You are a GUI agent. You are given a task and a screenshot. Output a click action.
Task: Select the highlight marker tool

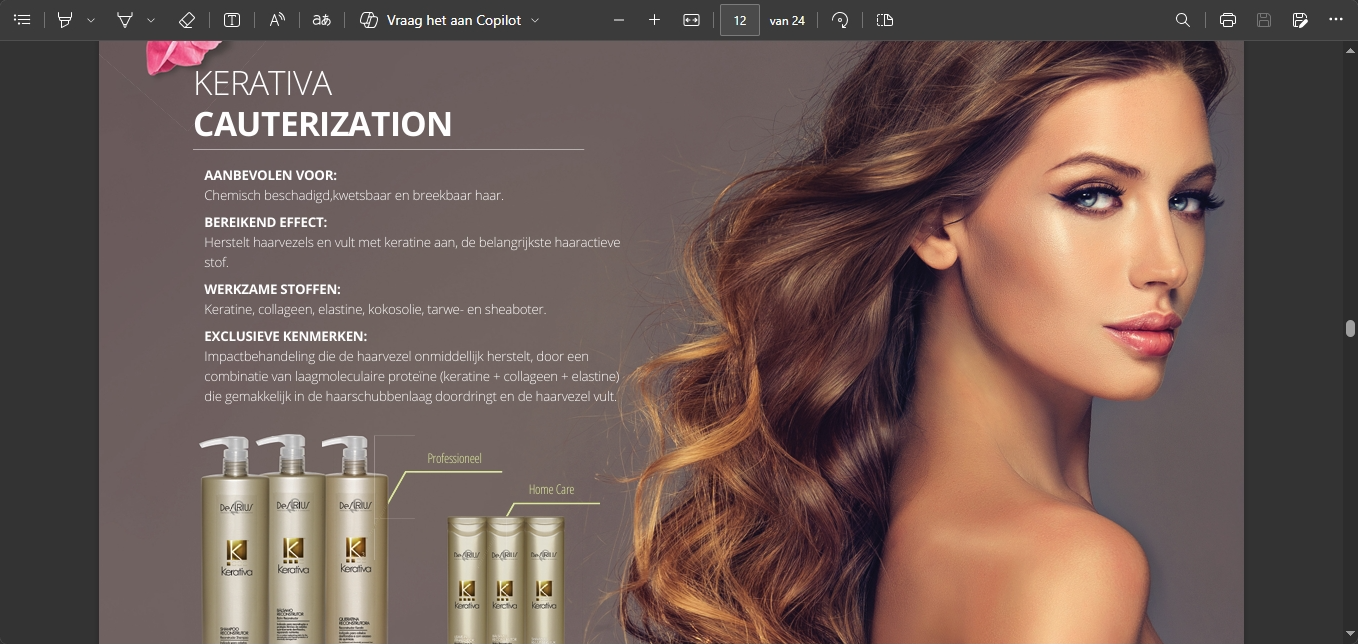[x=65, y=20]
